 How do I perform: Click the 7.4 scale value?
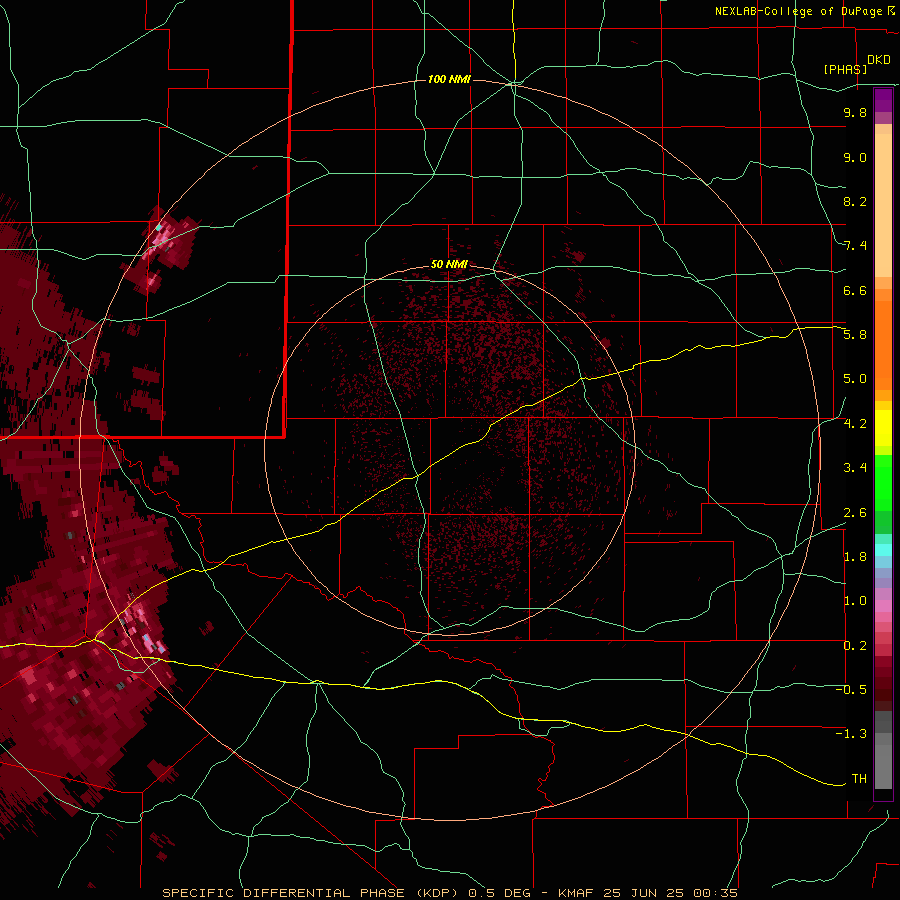pos(855,246)
